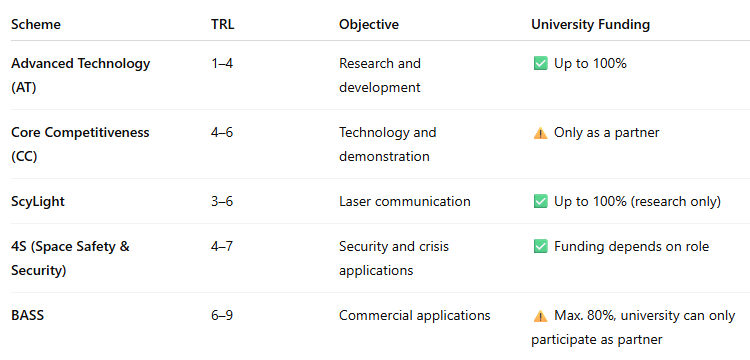Screen dimensions: 750x360
Task: Click the Laser communication objective text
Action: tap(405, 201)
